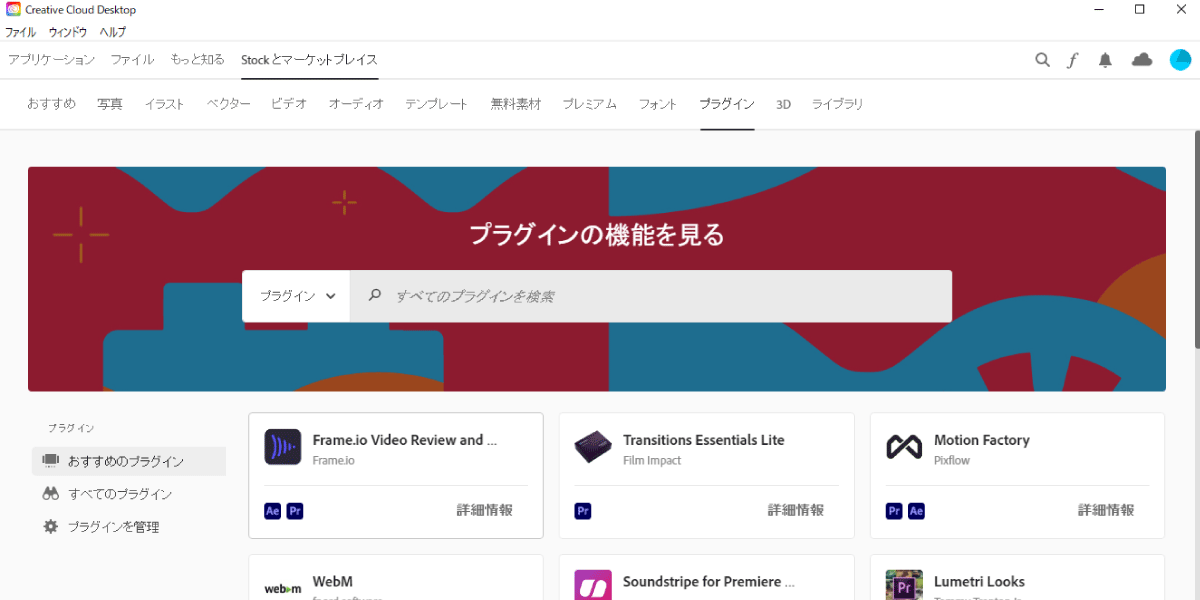The width and height of the screenshot is (1200, 600).
Task: Select the プラグイン category tab
Action: (727, 104)
